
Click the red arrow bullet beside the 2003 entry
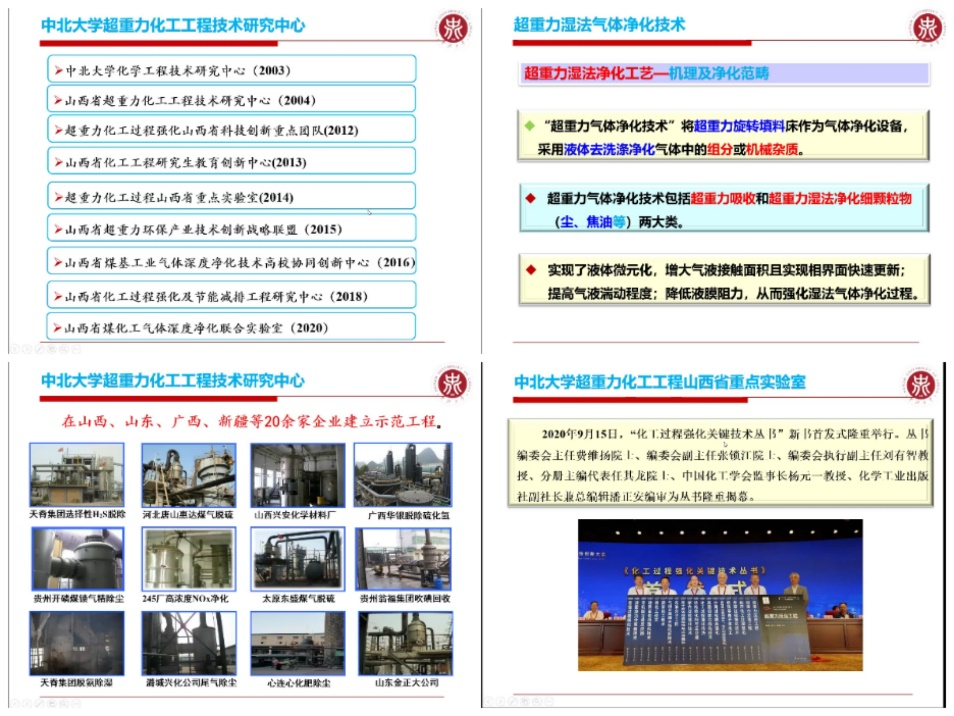[58, 70]
